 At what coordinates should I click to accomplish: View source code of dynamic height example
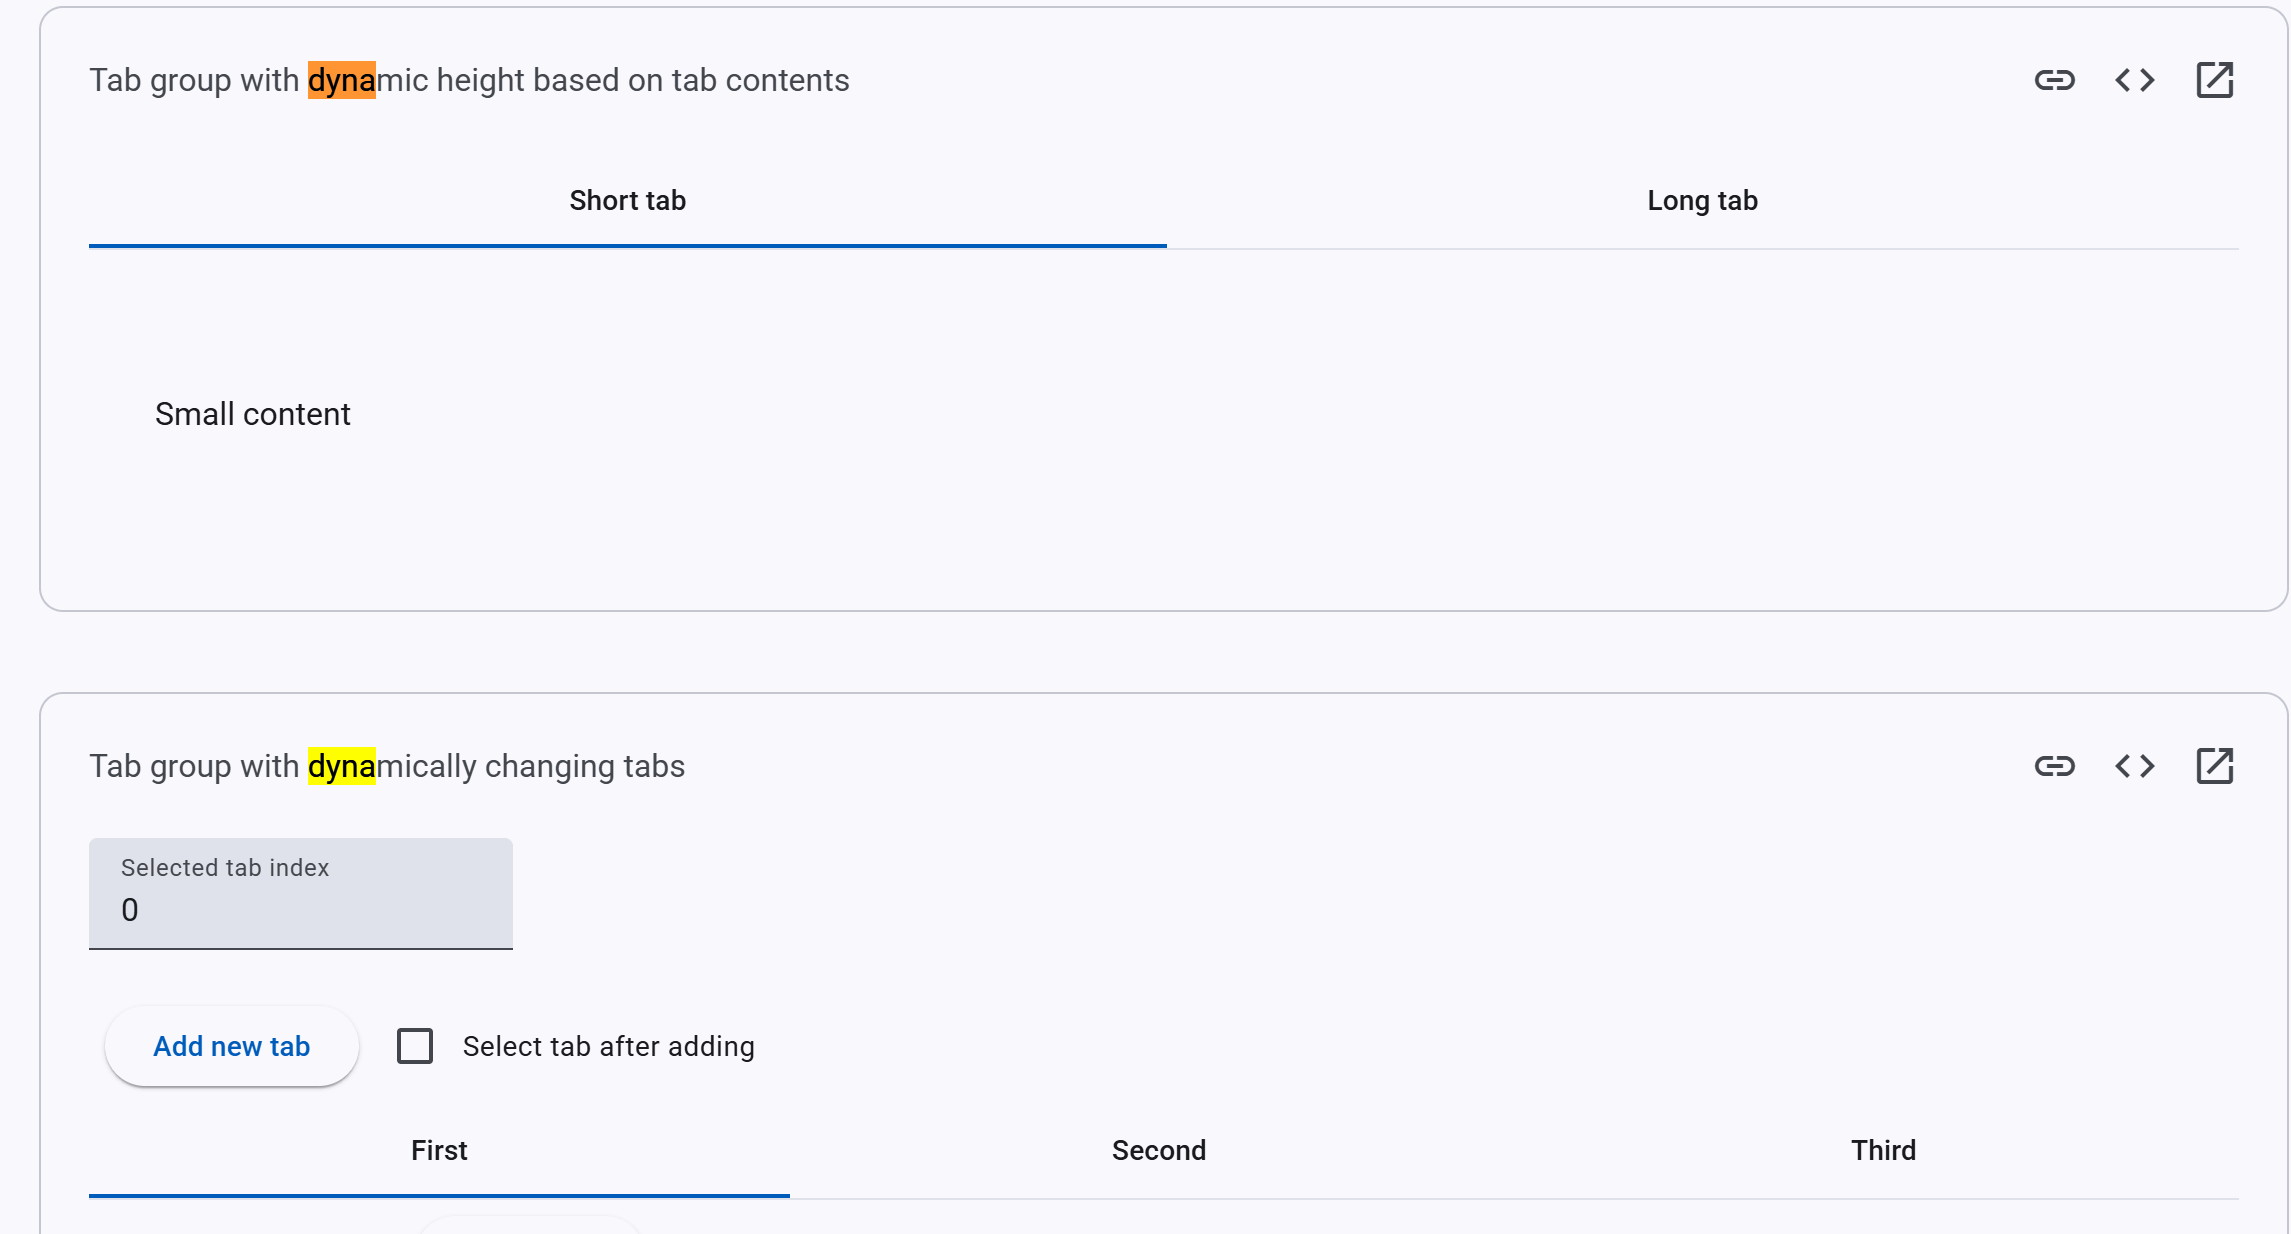tap(2134, 80)
